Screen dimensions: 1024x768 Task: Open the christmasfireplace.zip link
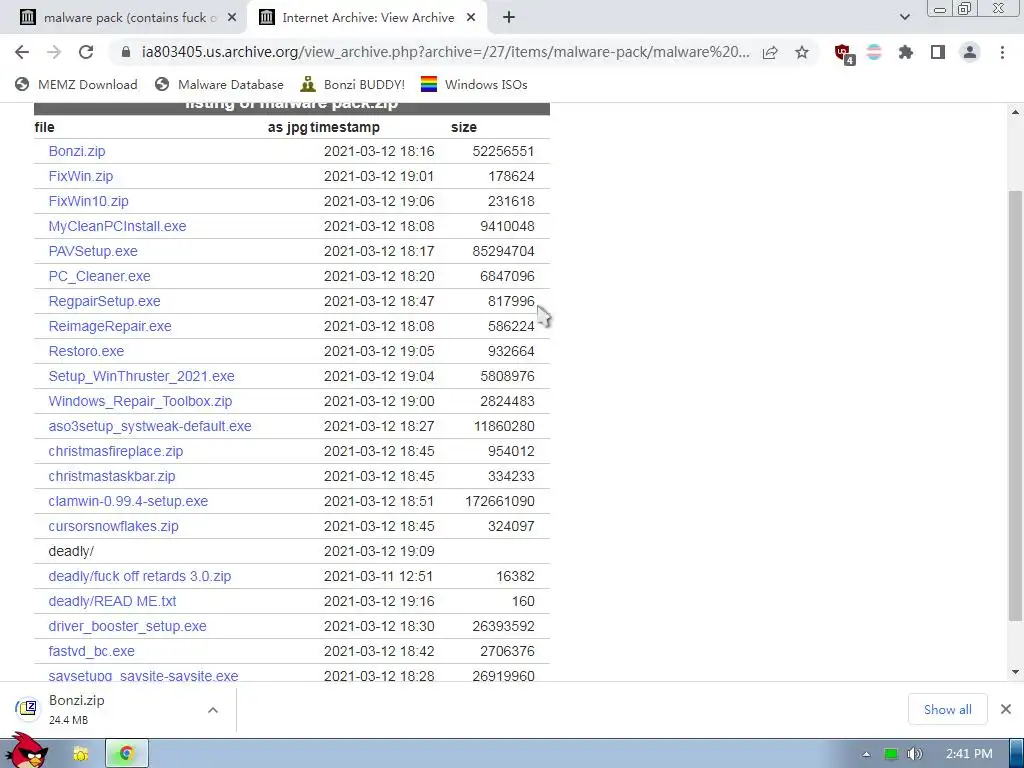point(116,451)
